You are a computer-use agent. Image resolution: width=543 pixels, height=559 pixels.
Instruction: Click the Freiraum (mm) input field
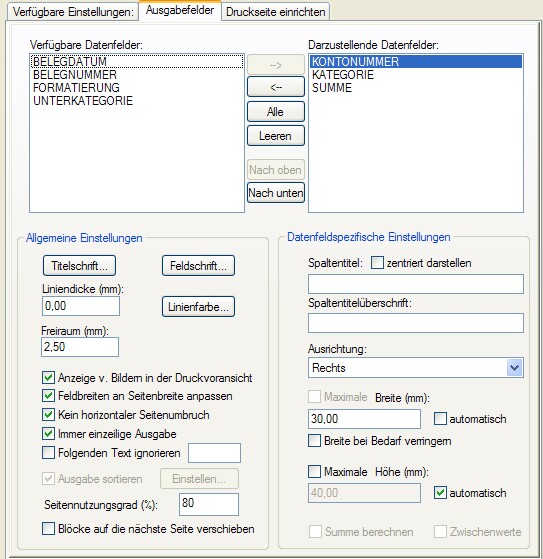80,347
